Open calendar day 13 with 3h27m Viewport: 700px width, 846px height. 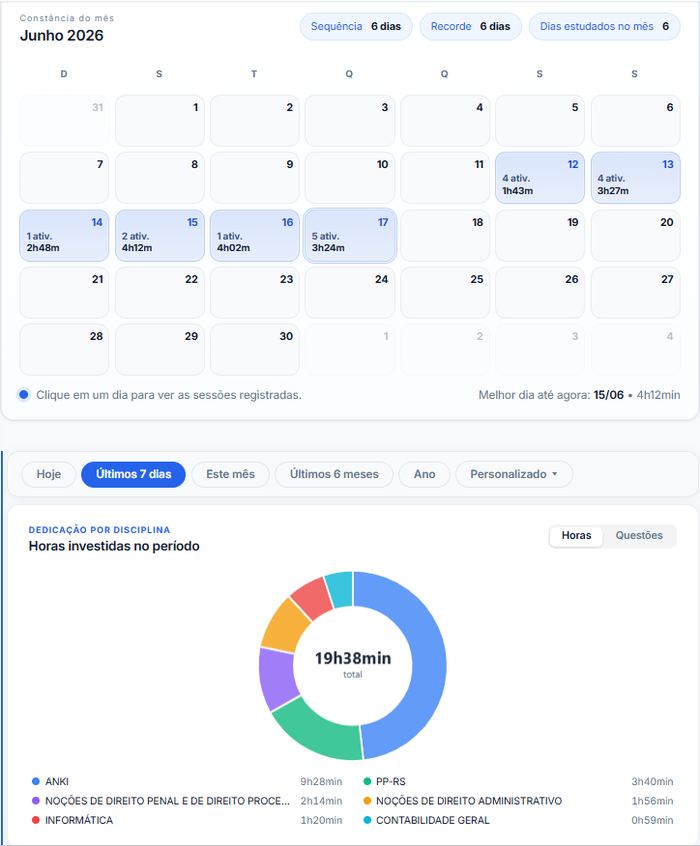coord(635,178)
